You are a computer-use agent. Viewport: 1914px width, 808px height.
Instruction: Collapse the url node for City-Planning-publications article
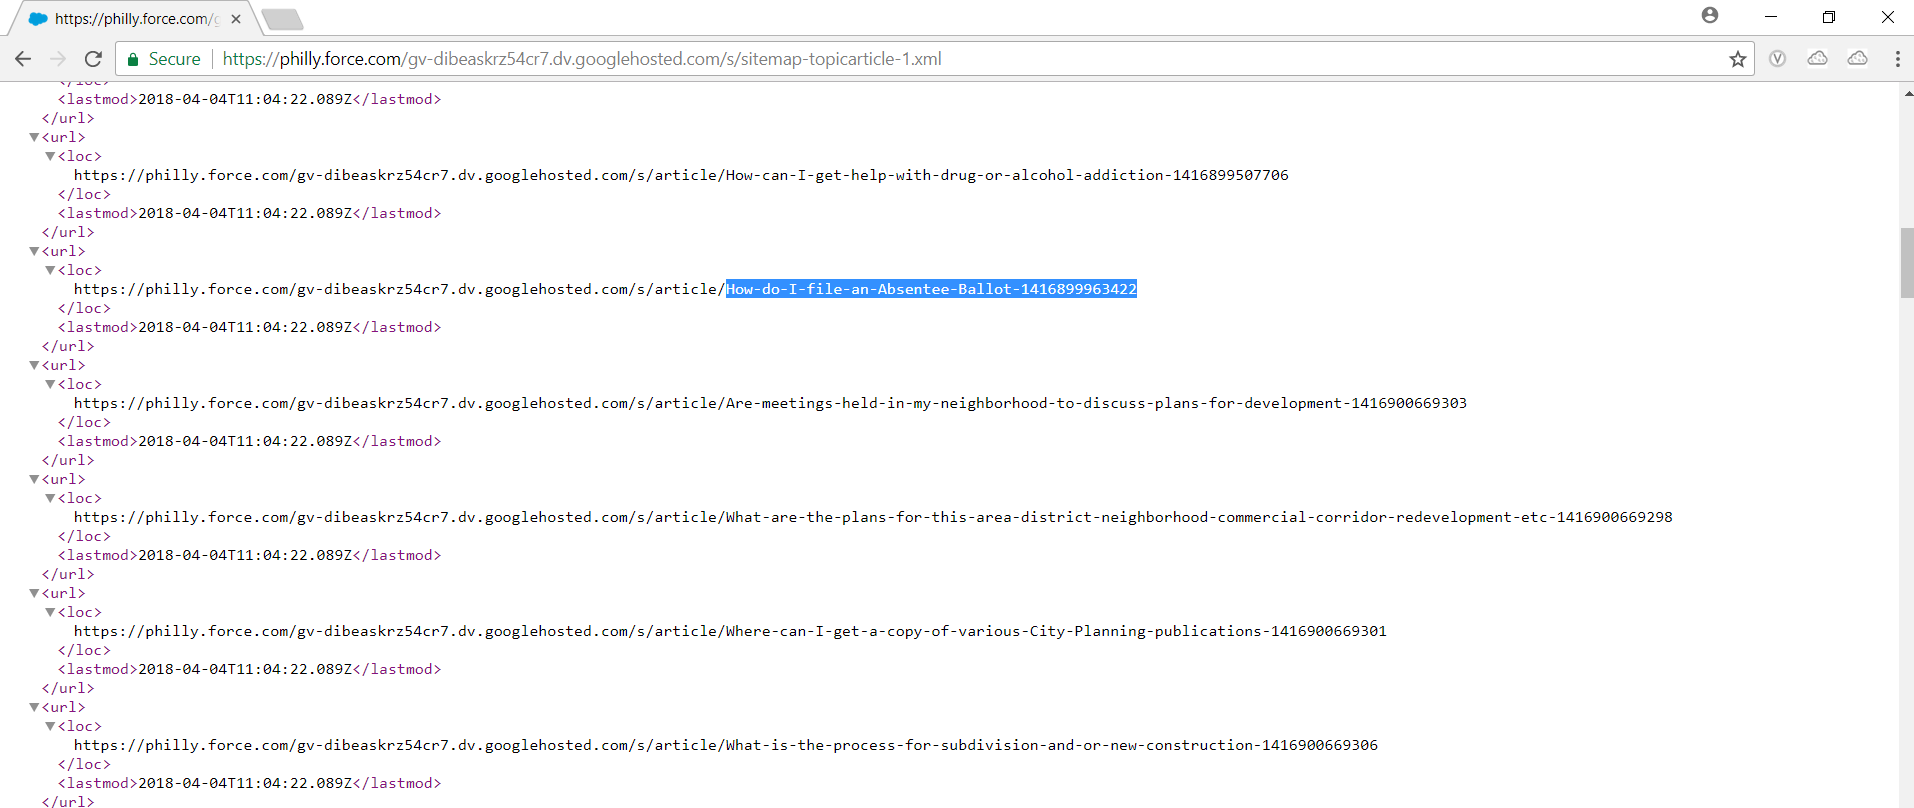click(34, 593)
